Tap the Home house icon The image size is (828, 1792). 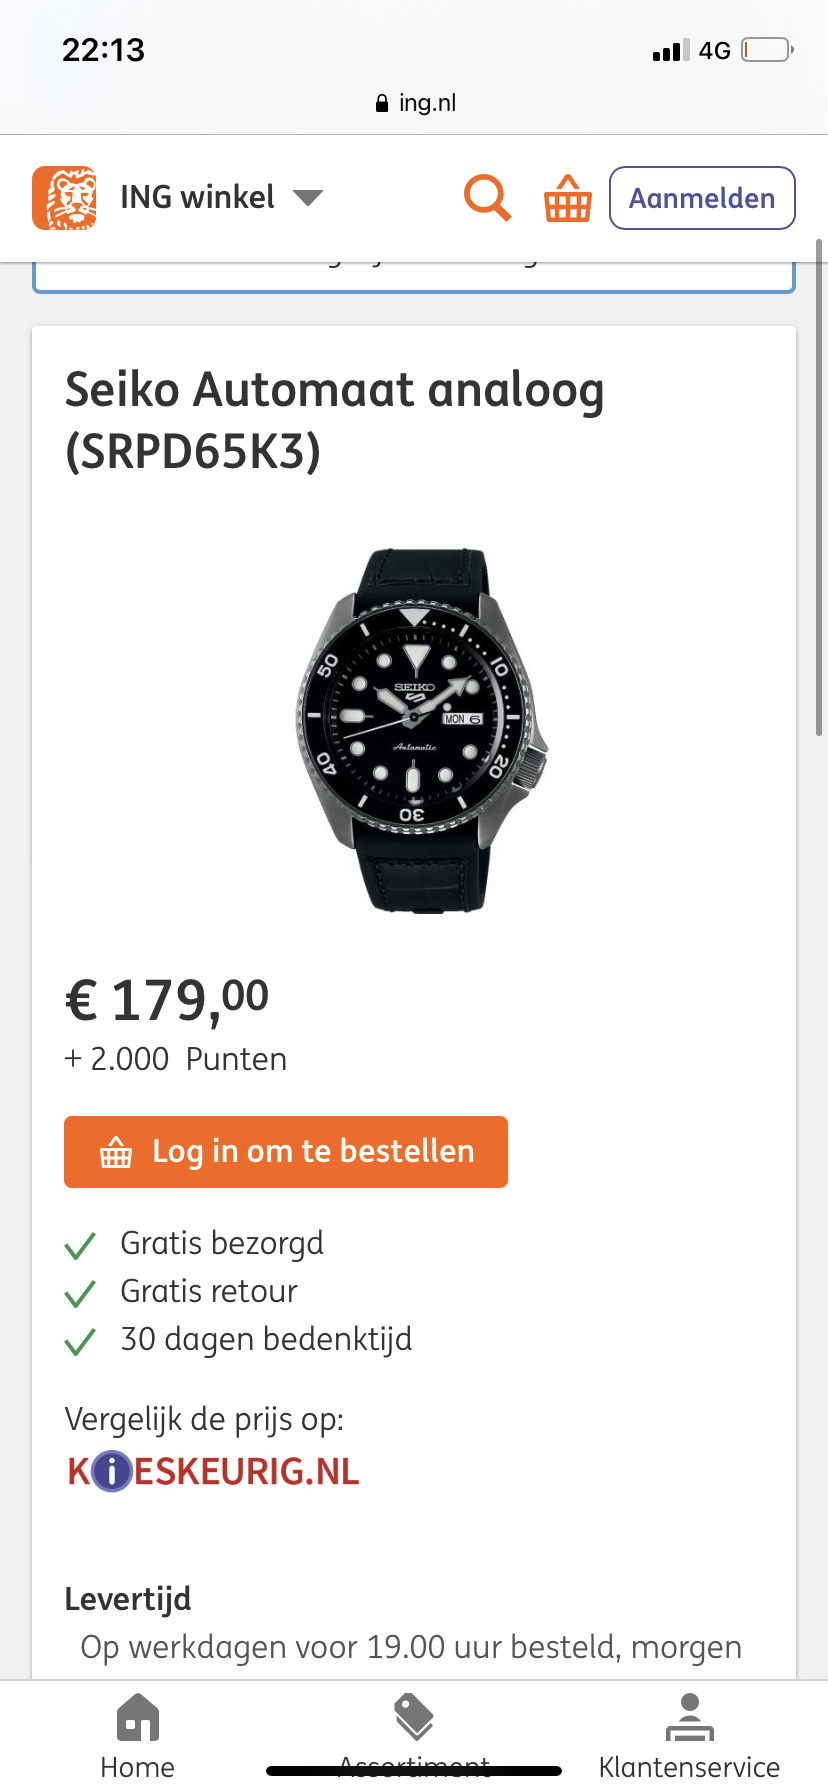[138, 1718]
